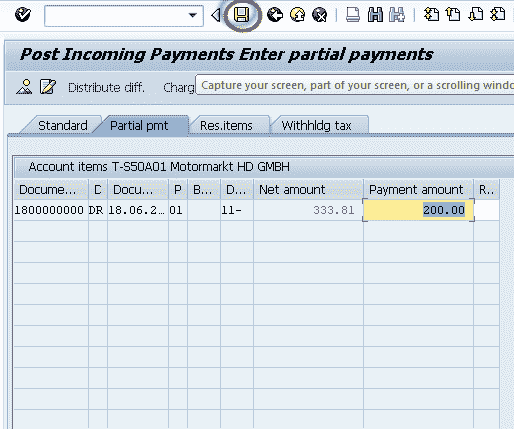The height and width of the screenshot is (429, 514).
Task: Click the Find binoculars icon
Action: tap(375, 15)
